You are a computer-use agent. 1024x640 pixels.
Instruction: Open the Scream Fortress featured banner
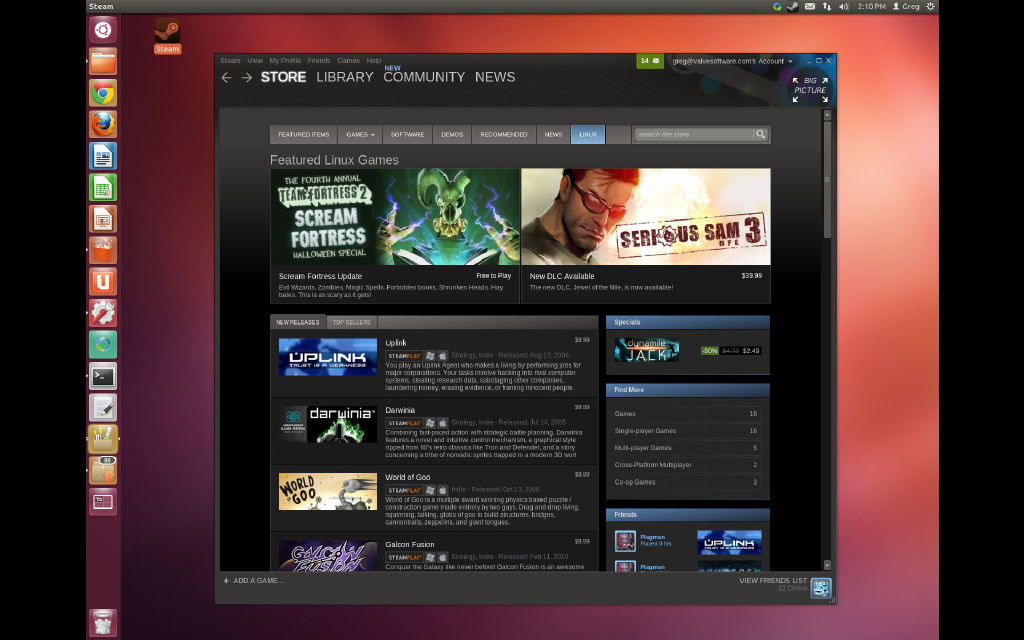pyautogui.click(x=395, y=217)
